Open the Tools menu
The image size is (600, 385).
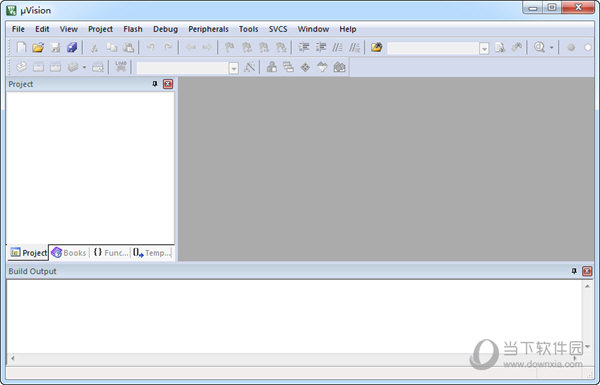pyautogui.click(x=248, y=29)
